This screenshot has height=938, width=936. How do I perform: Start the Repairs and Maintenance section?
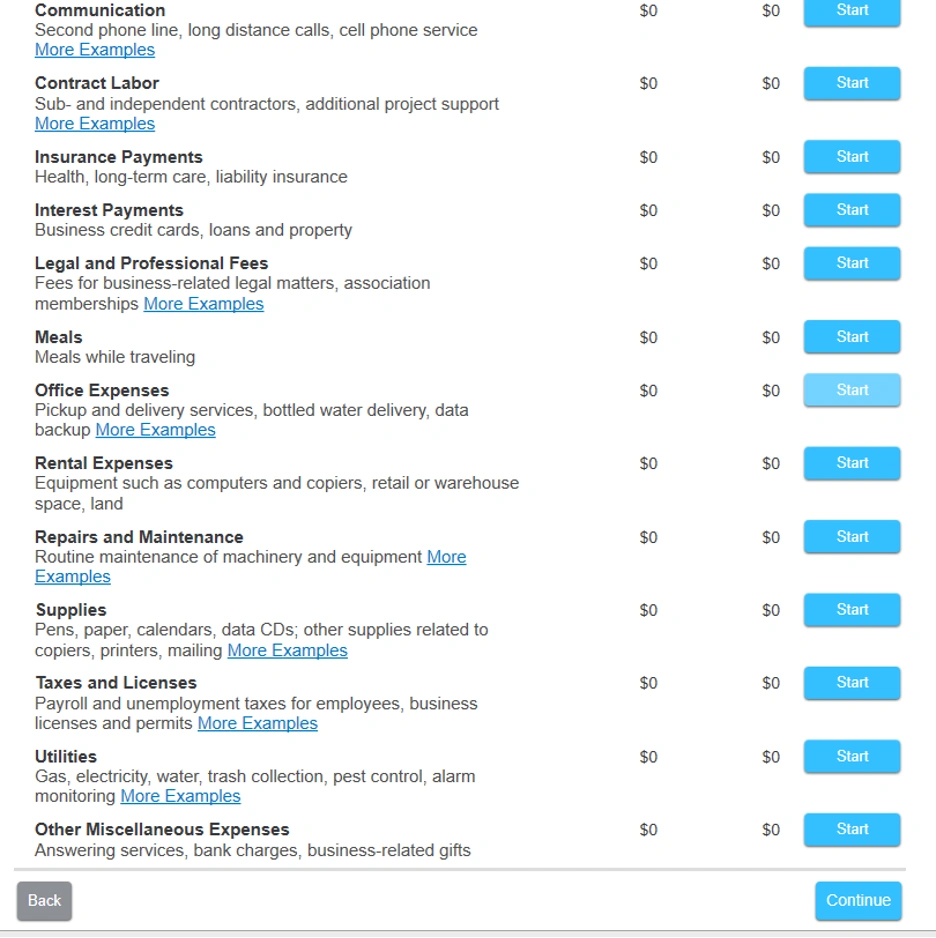tap(852, 537)
